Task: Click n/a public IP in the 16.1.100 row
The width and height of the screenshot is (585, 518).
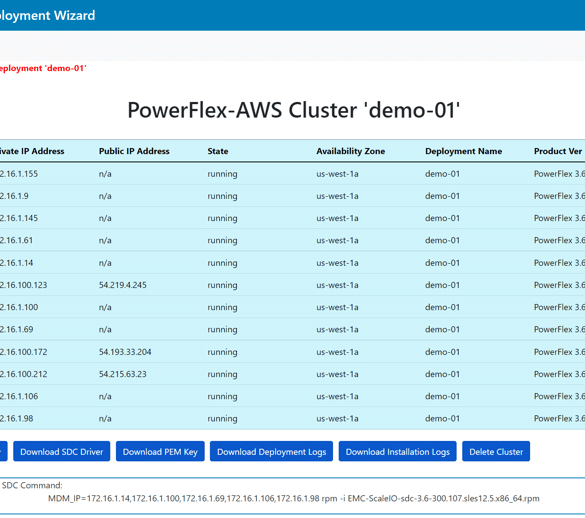Action: coord(105,307)
